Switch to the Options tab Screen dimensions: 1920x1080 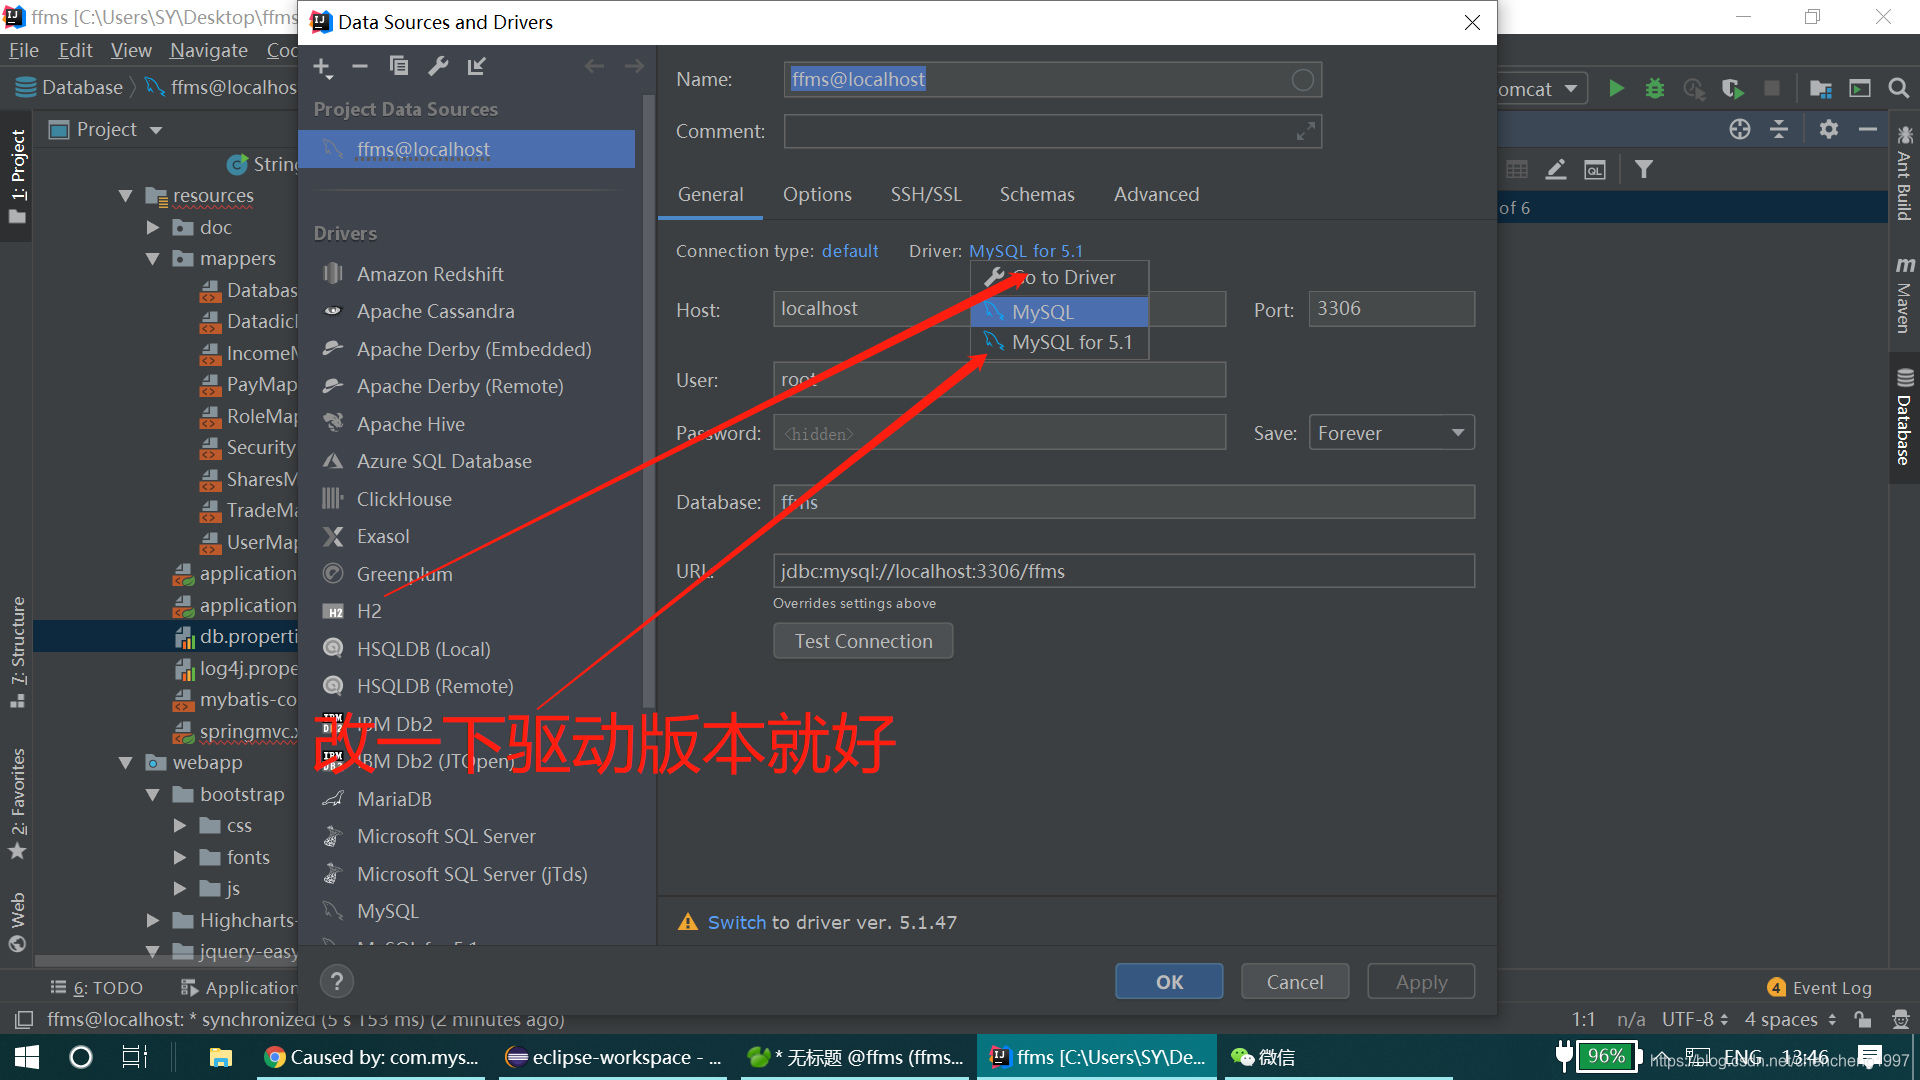coord(817,195)
